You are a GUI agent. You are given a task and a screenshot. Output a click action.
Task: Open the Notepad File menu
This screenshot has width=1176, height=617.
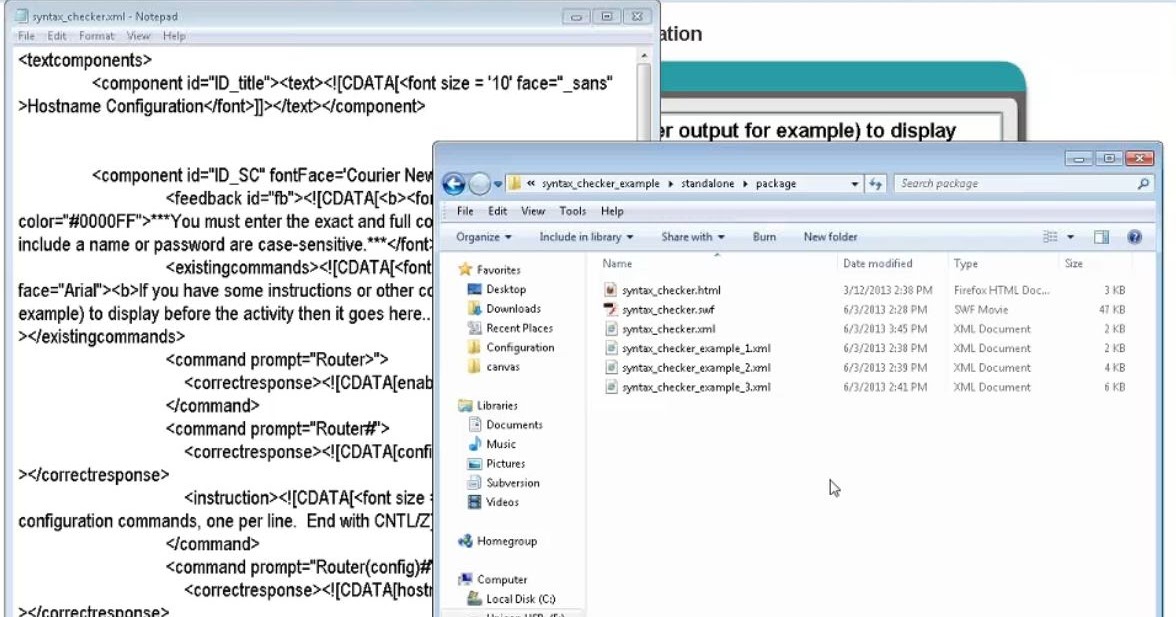[x=26, y=36]
